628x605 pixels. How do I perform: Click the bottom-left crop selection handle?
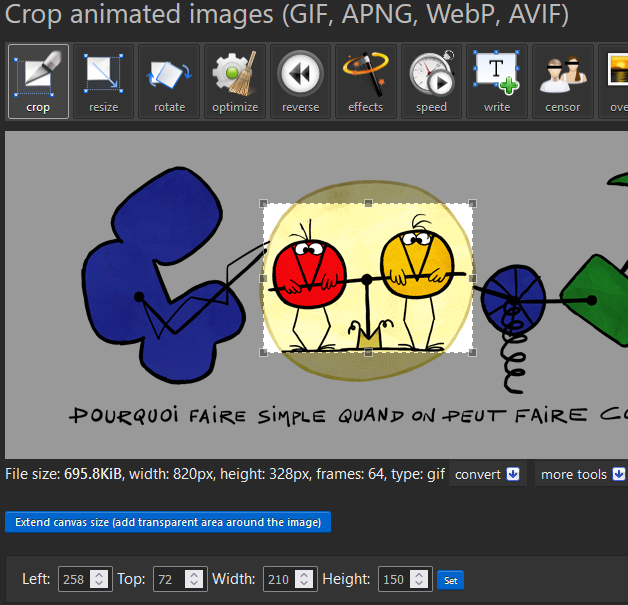pos(264,352)
